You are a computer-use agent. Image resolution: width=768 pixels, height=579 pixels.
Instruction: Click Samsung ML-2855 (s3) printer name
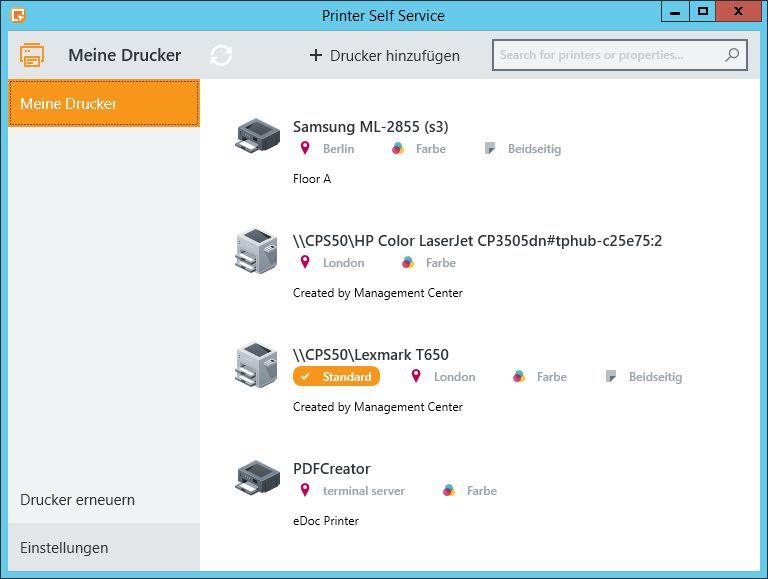(x=371, y=127)
